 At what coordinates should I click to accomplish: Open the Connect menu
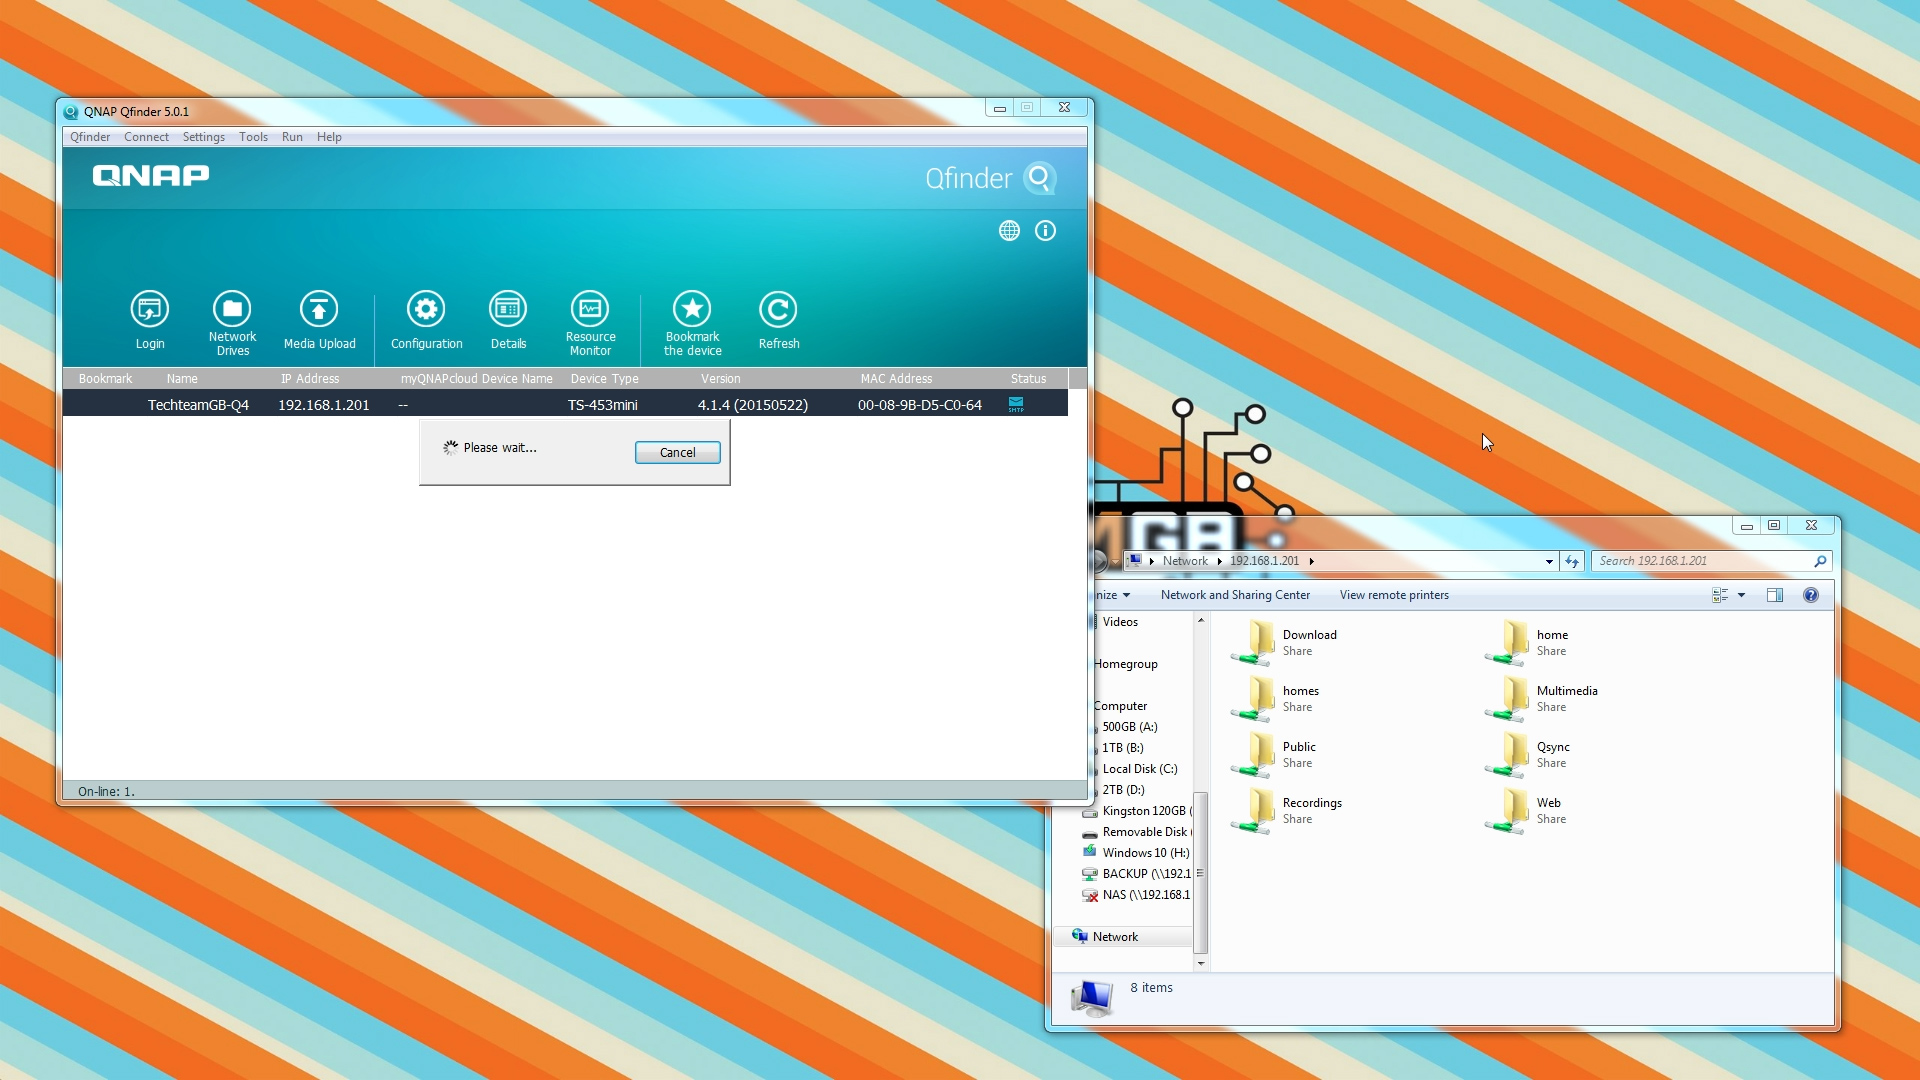pos(146,137)
